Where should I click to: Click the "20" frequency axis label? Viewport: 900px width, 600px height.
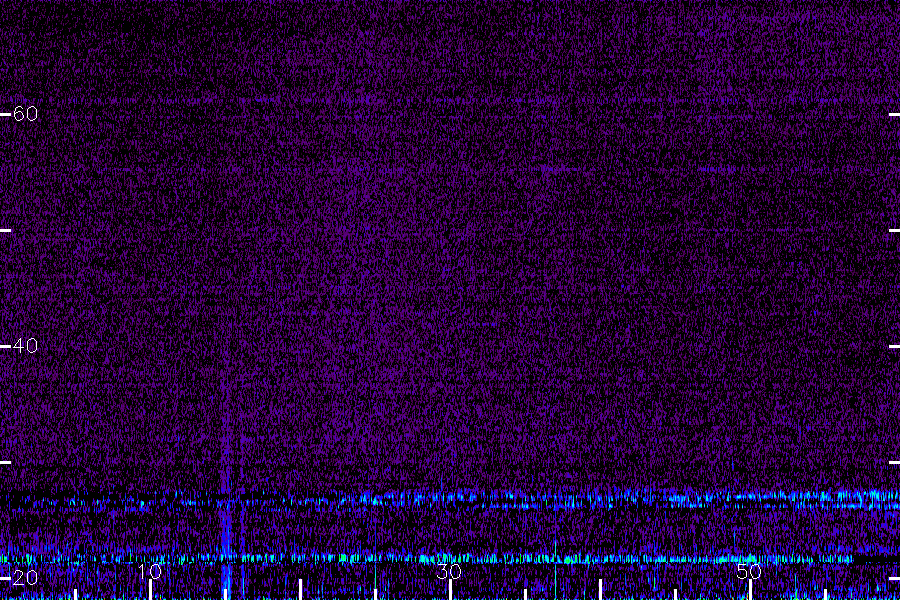coord(25,578)
